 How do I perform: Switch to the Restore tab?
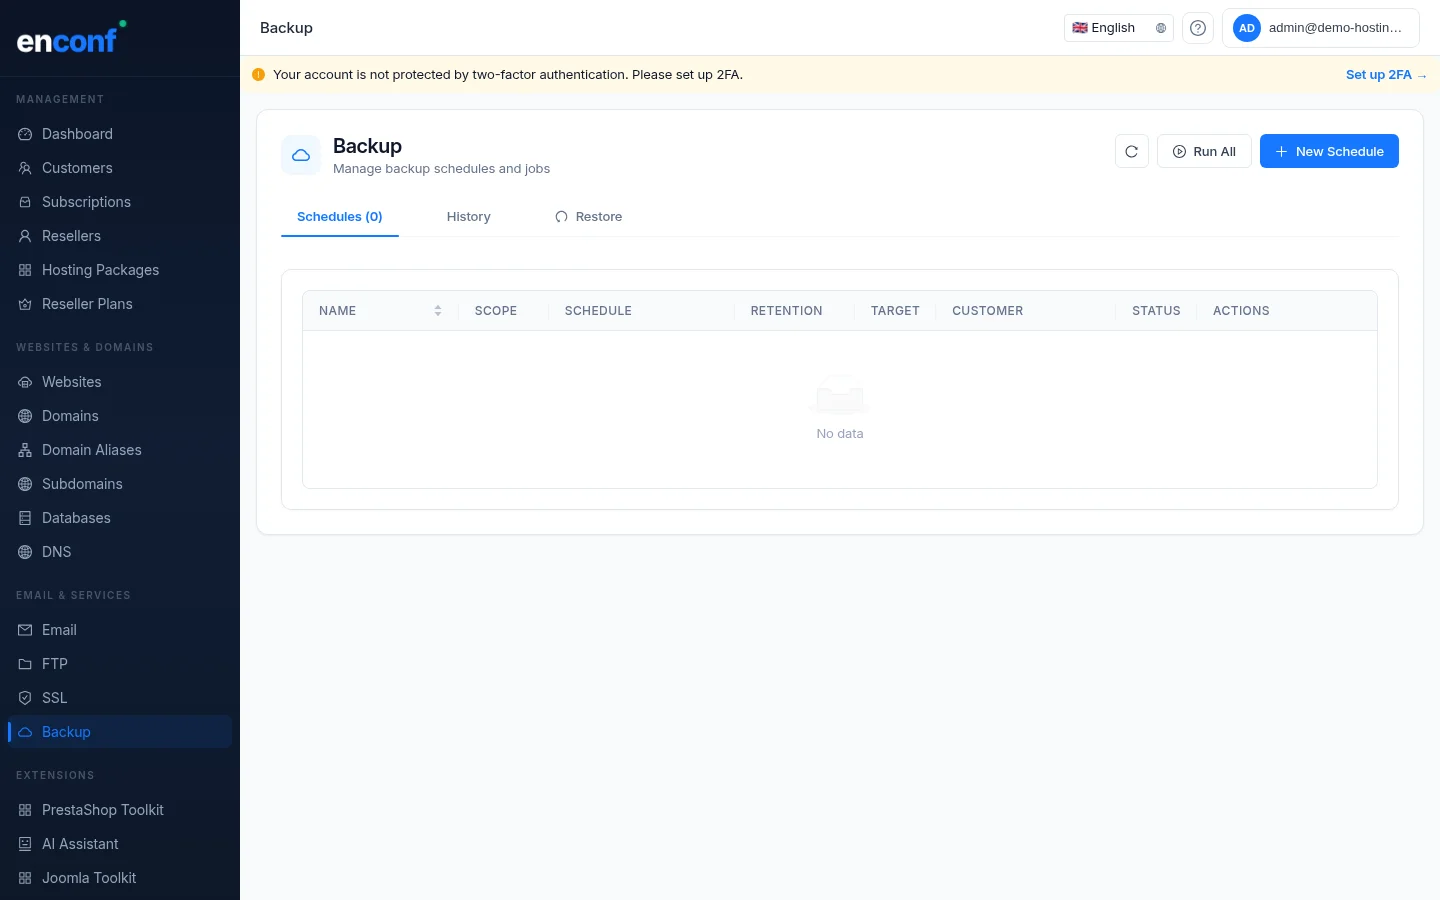[x=589, y=217]
